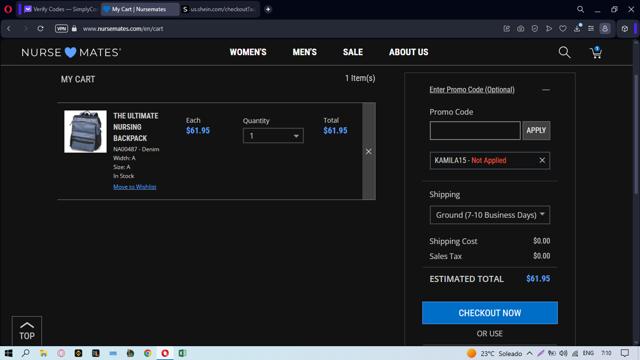Open the MEN'S menu
This screenshot has width=640, height=360.
[304, 52]
